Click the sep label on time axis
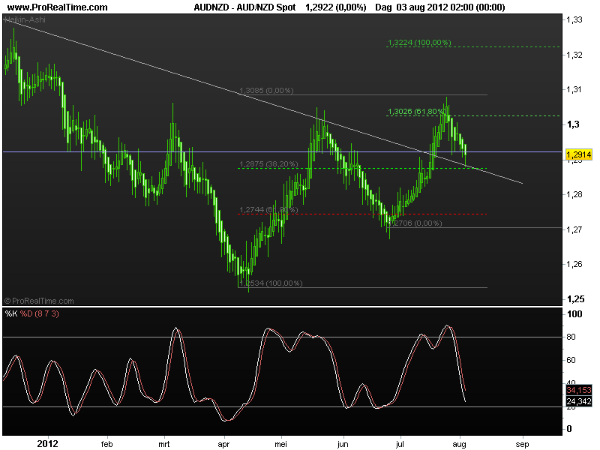The width and height of the screenshot is (600, 450). [522, 444]
